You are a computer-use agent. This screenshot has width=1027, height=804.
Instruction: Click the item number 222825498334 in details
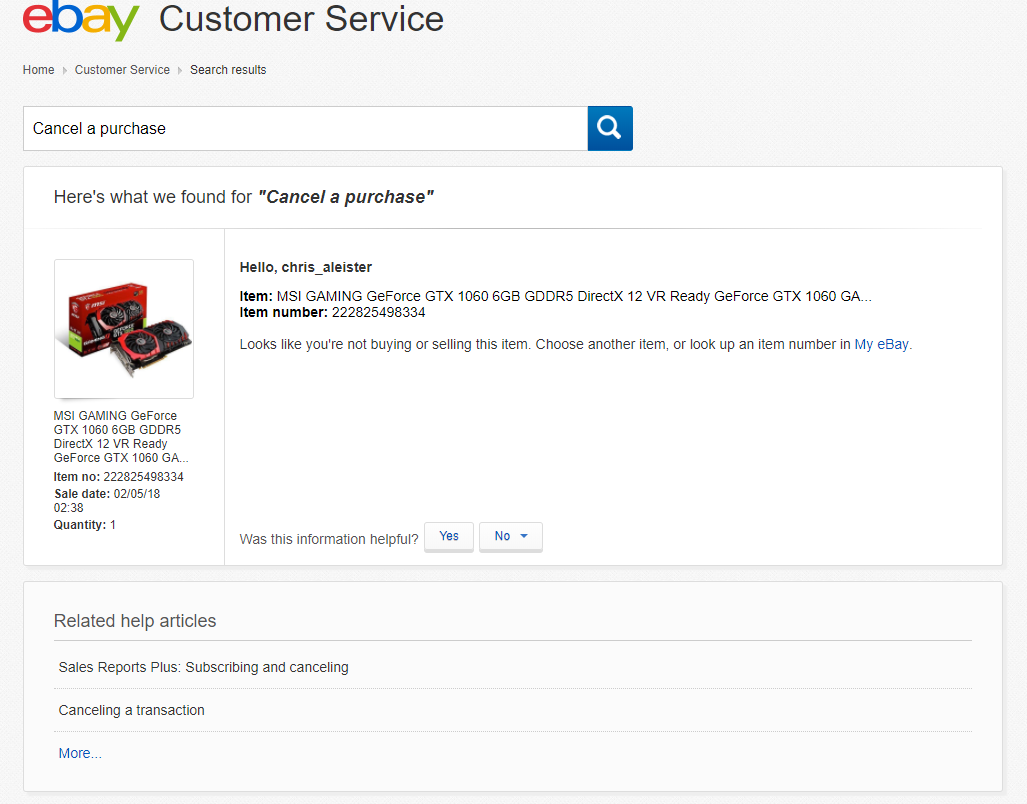point(378,312)
